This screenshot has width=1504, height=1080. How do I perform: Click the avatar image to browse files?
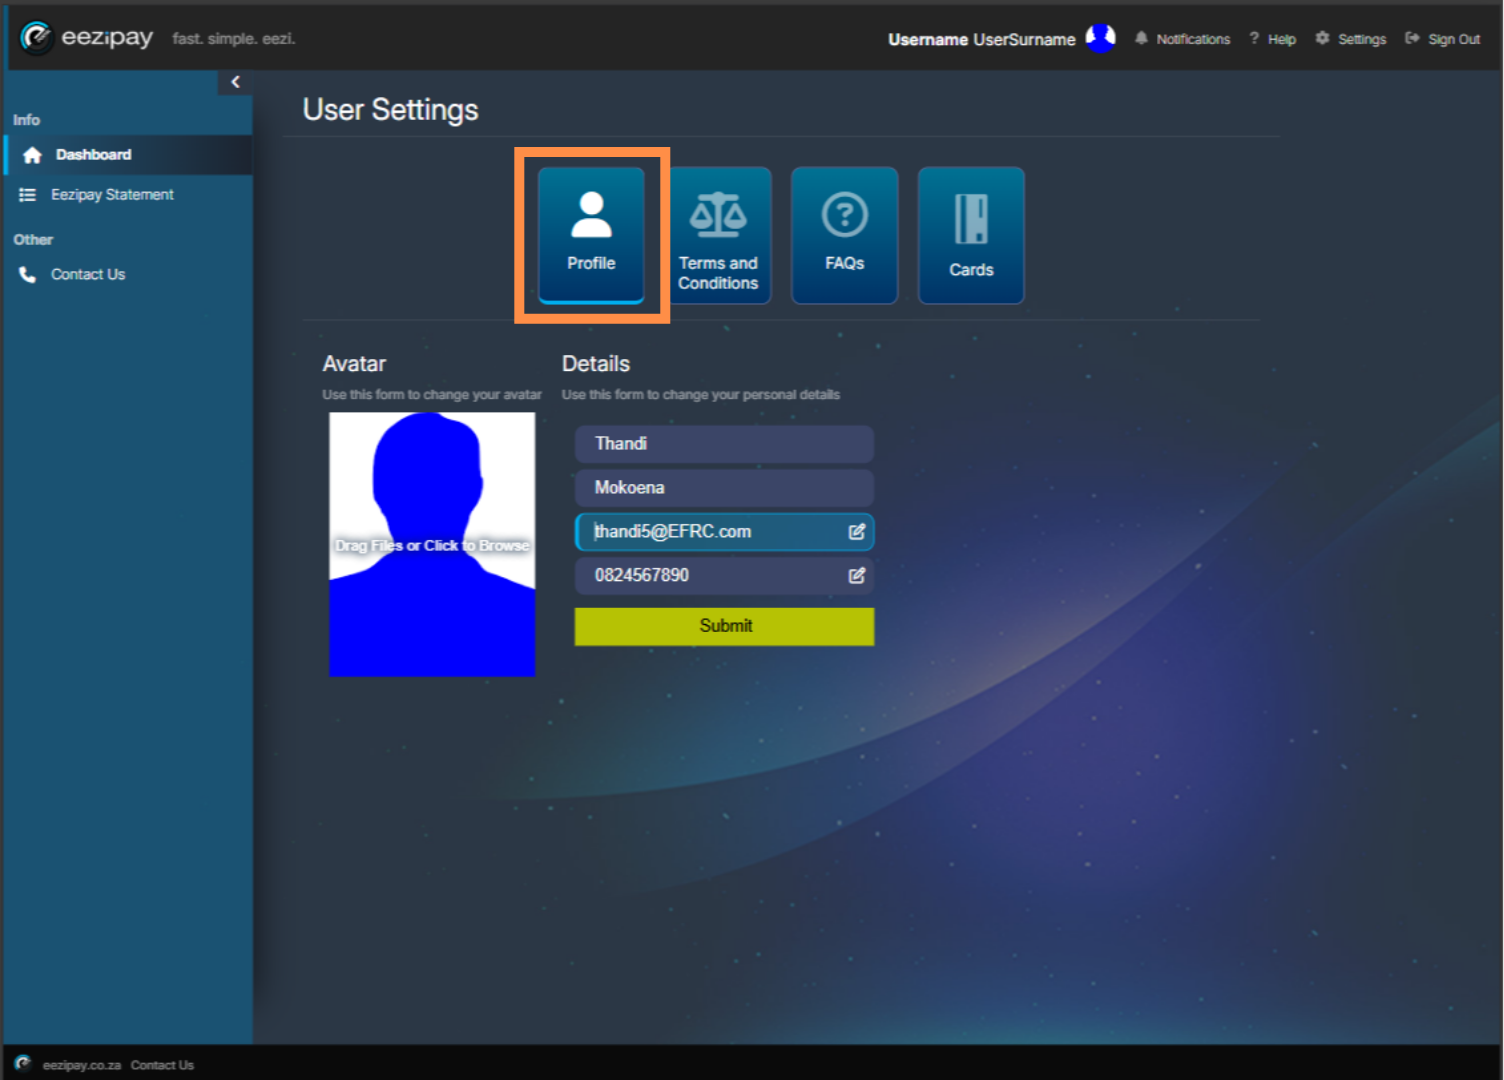pyautogui.click(x=432, y=545)
